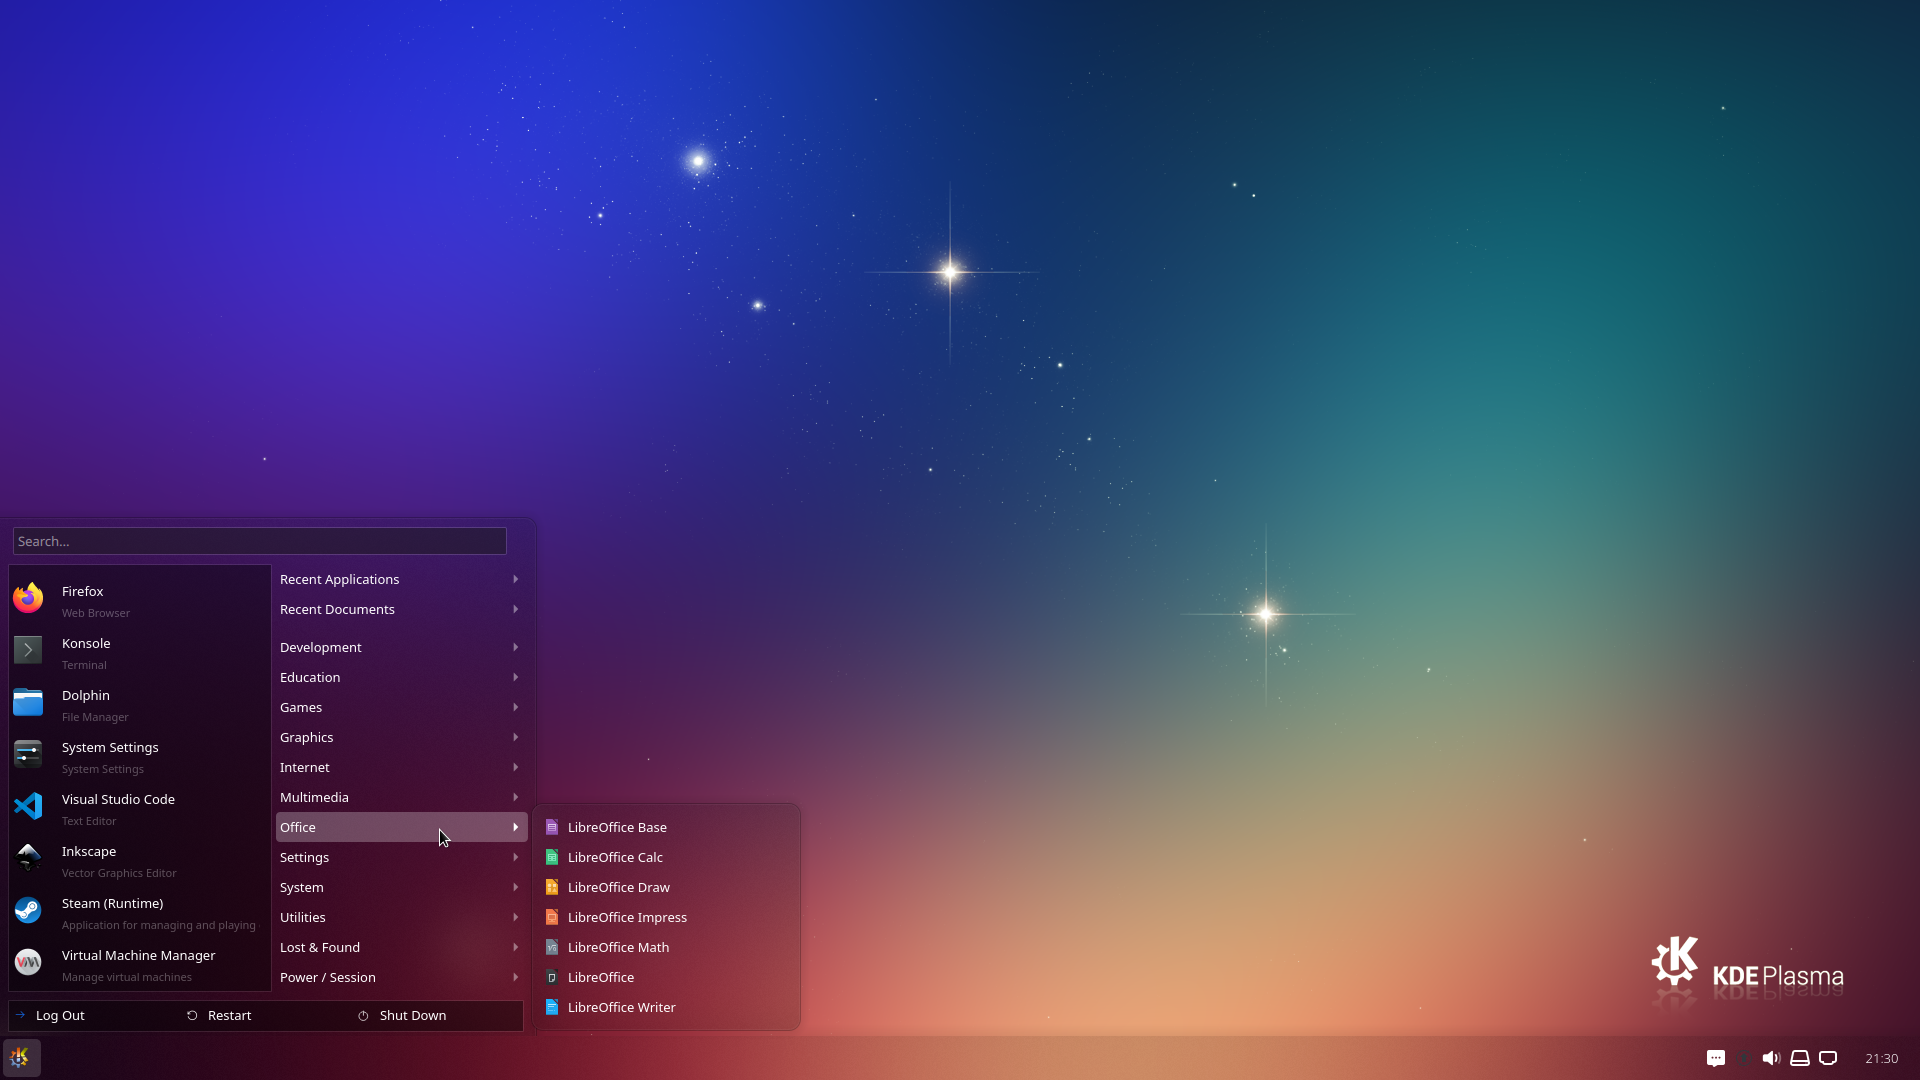Open the Settings category
The image size is (1920, 1080).
(401, 857)
